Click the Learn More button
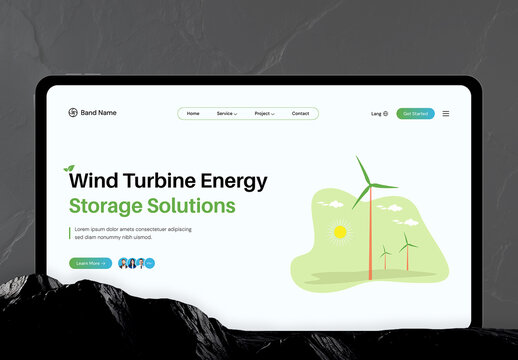518x360 pixels. point(91,263)
